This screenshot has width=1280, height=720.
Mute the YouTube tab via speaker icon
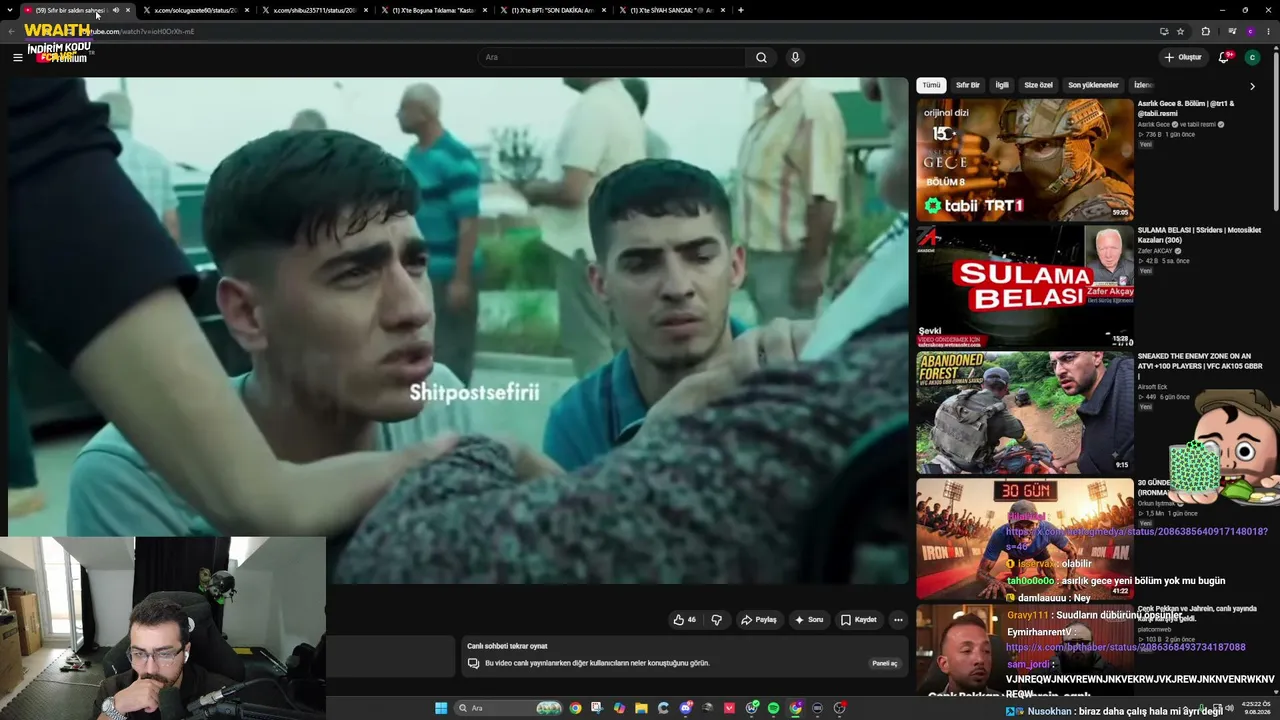pos(115,10)
